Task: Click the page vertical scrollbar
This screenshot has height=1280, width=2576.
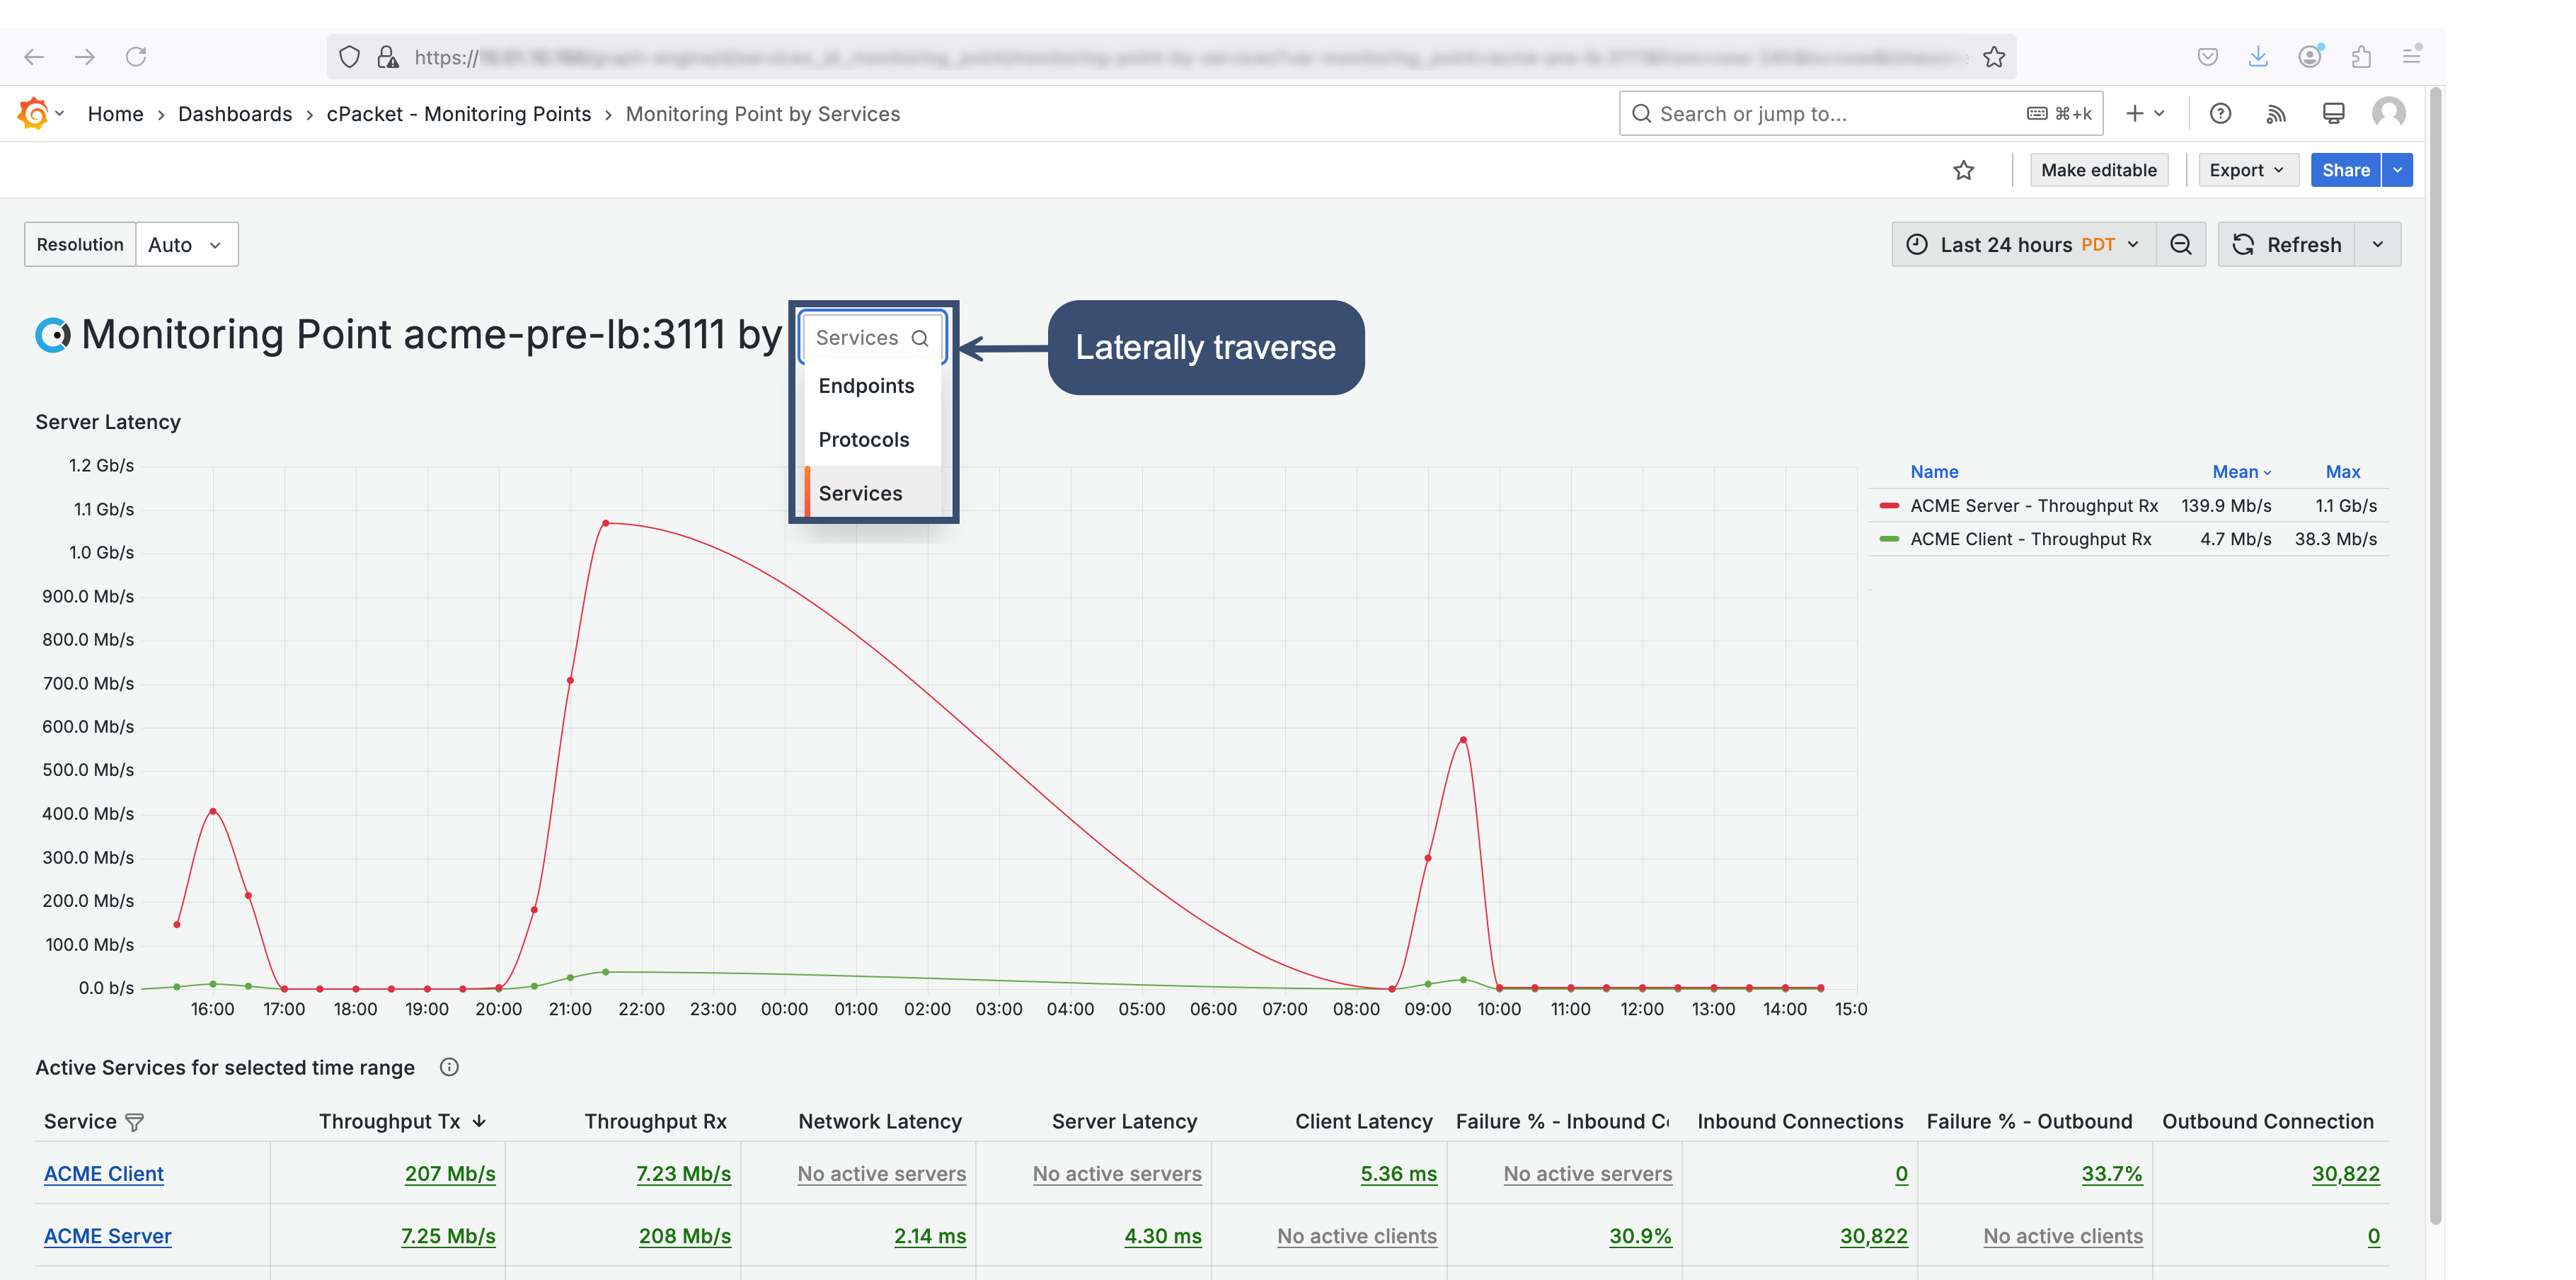Action: point(2435,655)
